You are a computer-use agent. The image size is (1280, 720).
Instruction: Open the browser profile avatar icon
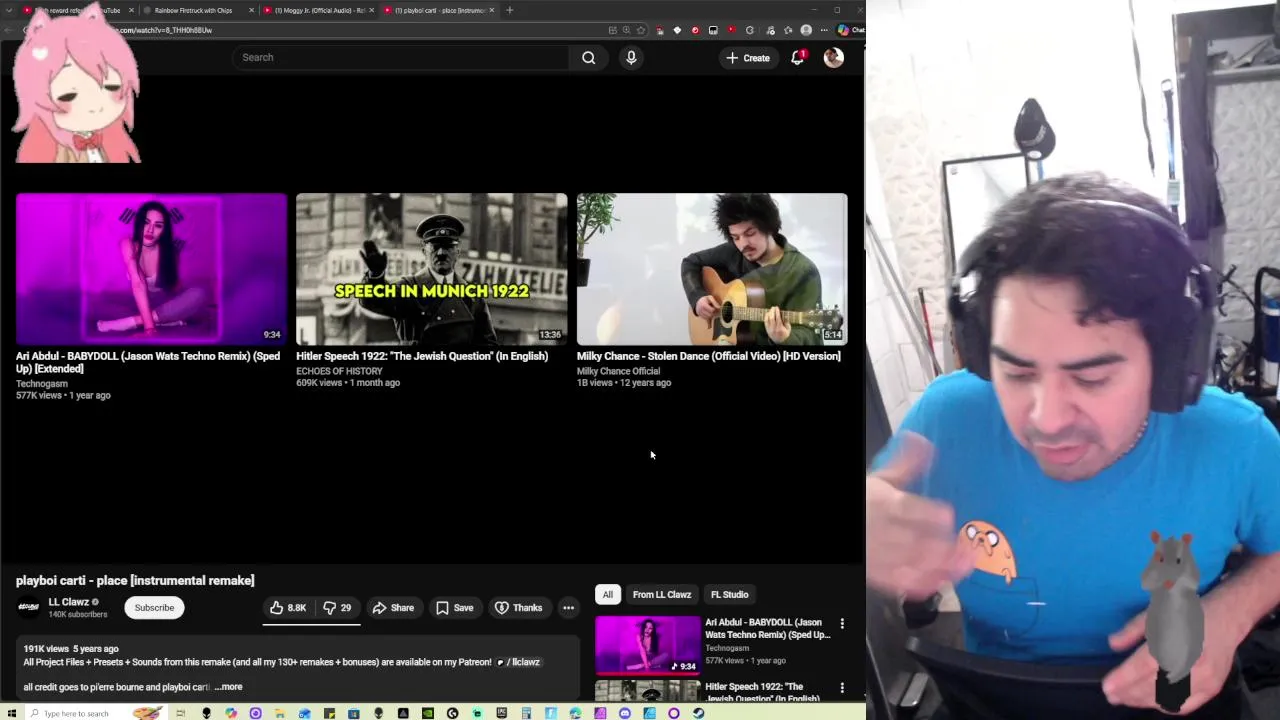[x=806, y=30]
